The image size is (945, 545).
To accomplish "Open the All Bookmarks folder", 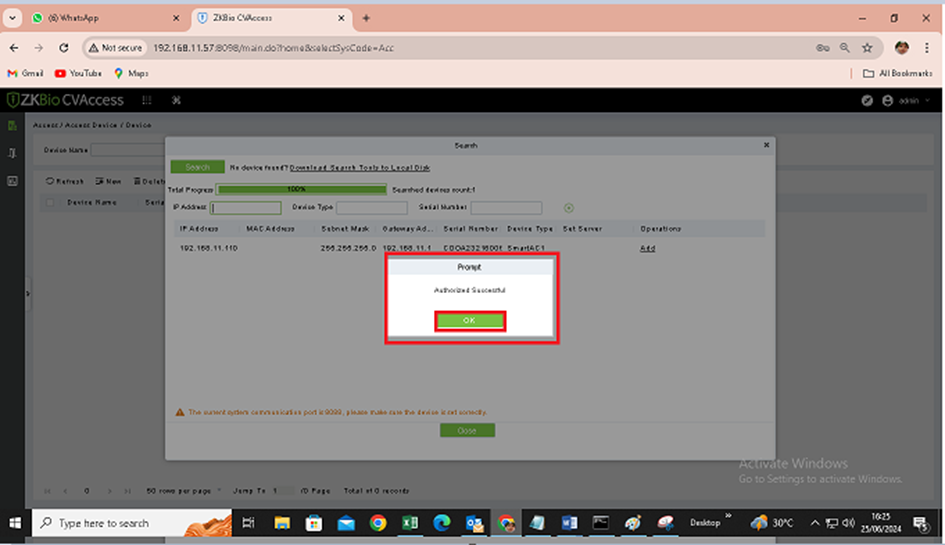I will [x=899, y=73].
